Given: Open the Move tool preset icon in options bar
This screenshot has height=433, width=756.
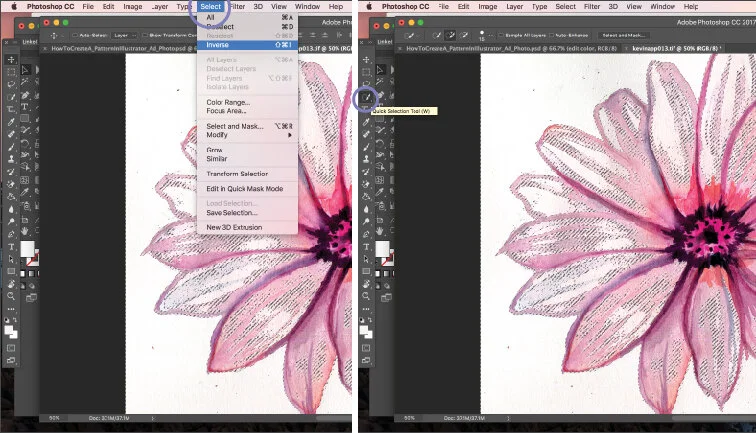Looking at the screenshot, I should point(54,36).
